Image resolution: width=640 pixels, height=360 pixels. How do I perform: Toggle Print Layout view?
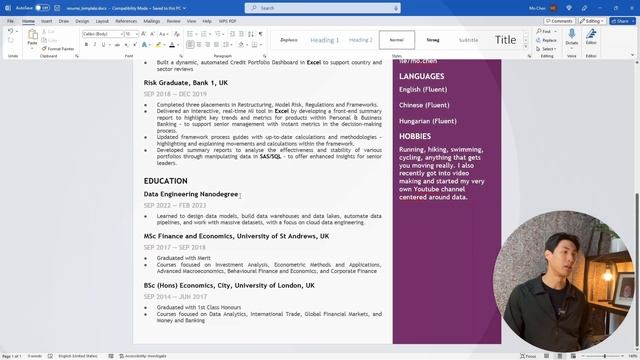point(560,356)
